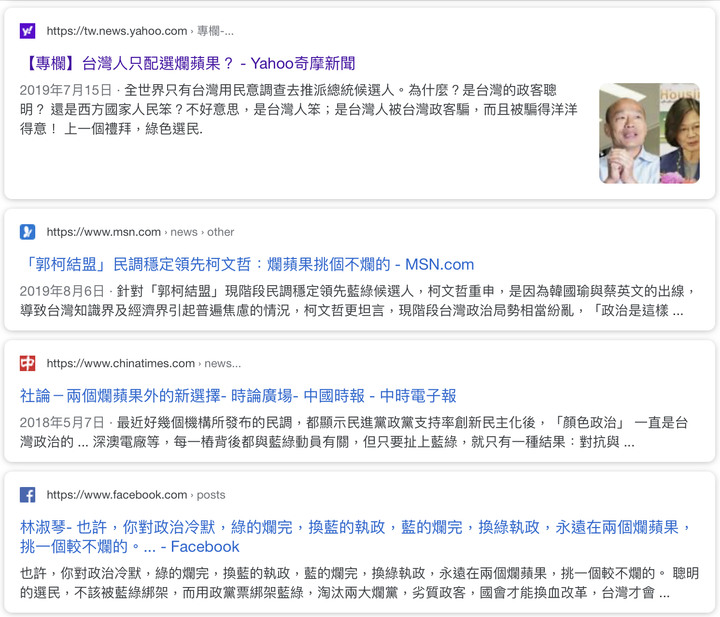The image size is (720, 617).
Task: Click the date 2018年5月7日
Action: (62, 422)
